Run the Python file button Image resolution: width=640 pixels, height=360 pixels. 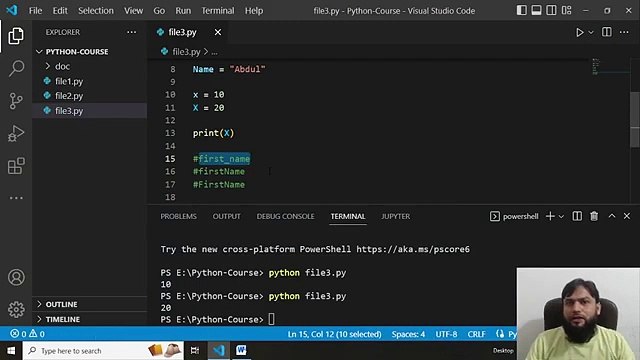[x=579, y=32]
